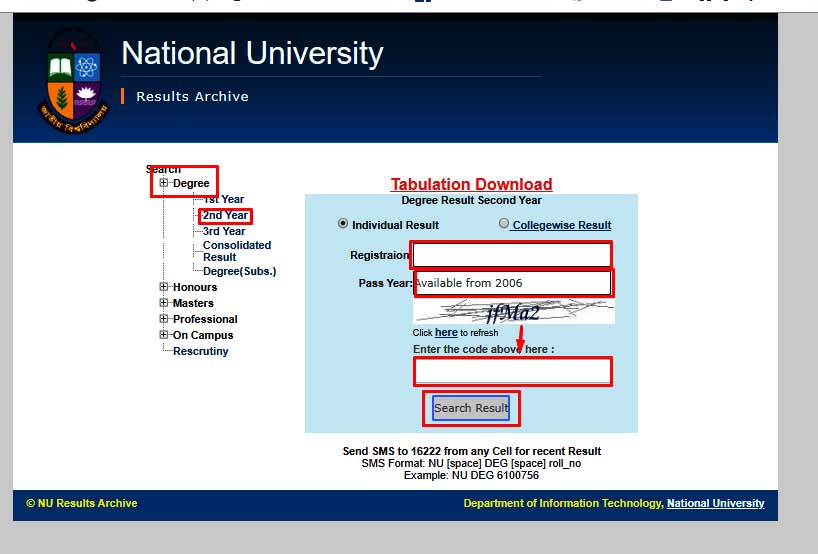
Task: Click the Results Archive subtitle
Action: pyautogui.click(x=193, y=97)
